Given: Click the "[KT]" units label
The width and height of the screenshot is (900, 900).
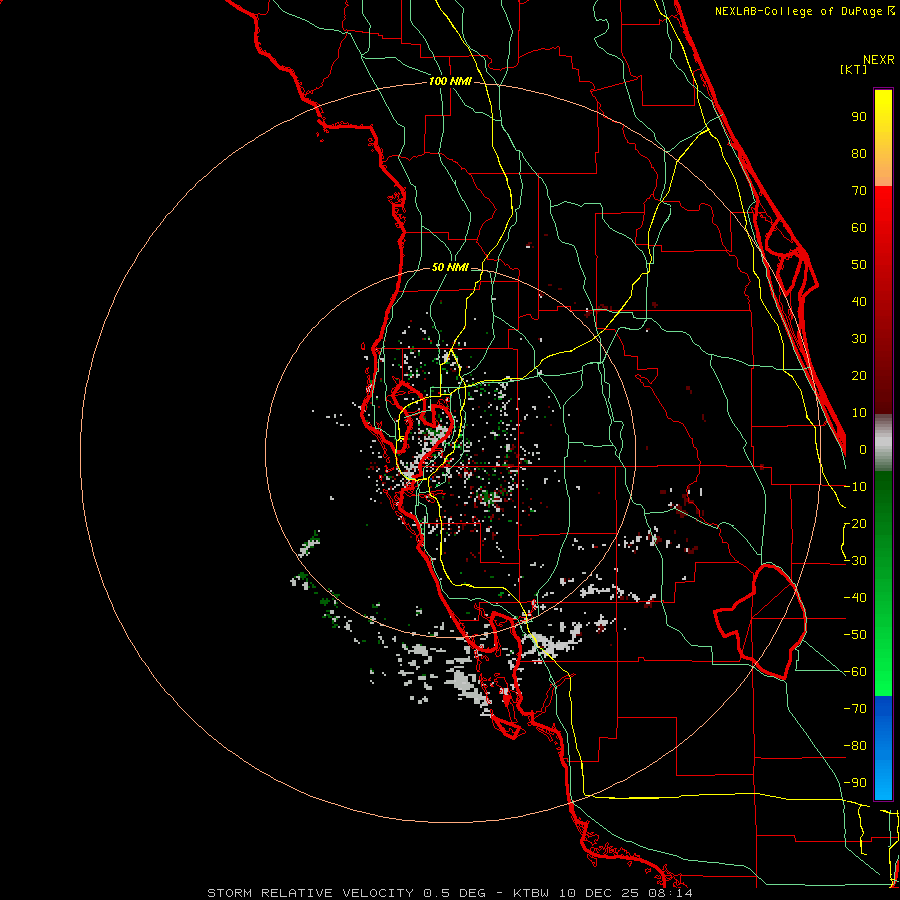Looking at the screenshot, I should click(853, 69).
